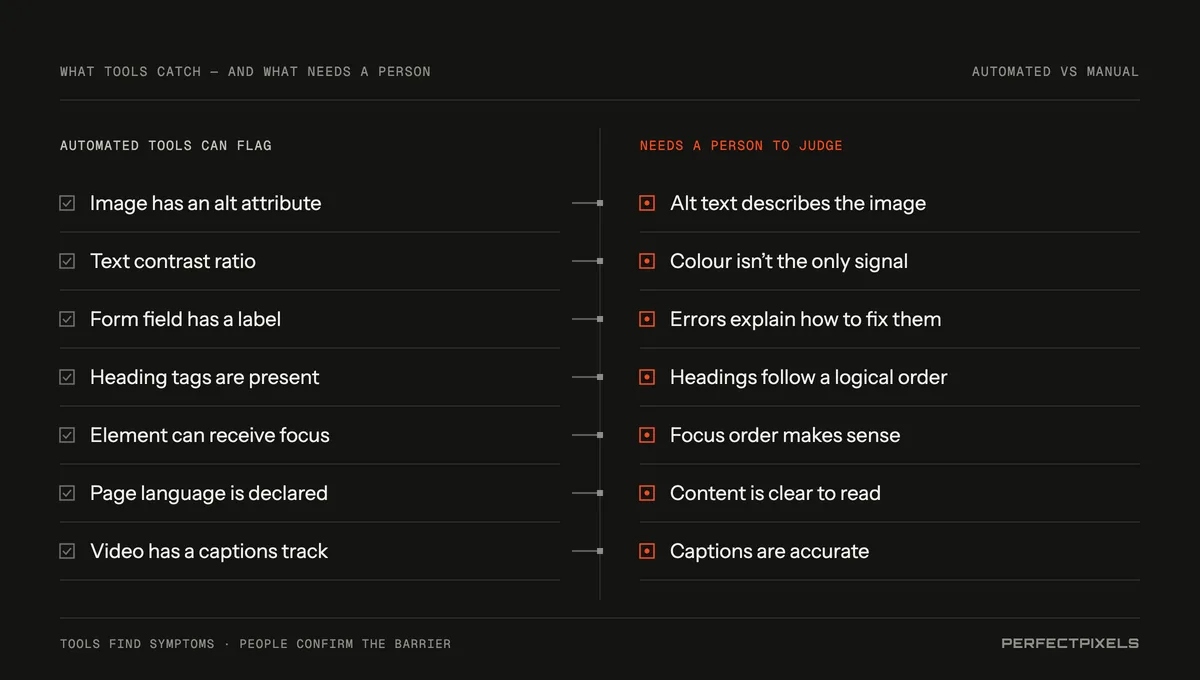Click checkbox beside Image has an alt attribute
The height and width of the screenshot is (680, 1200).
click(67, 203)
